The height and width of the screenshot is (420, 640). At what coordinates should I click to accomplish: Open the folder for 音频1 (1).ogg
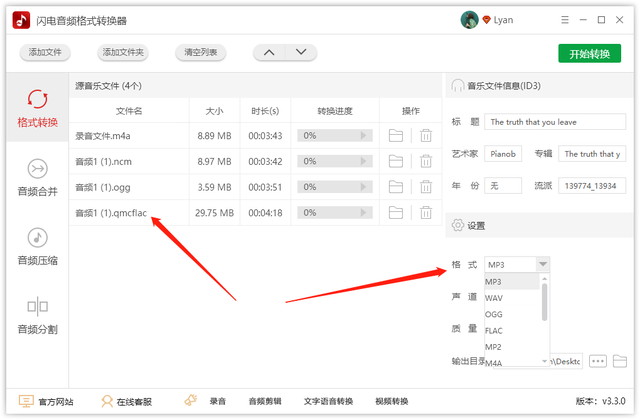pos(396,187)
